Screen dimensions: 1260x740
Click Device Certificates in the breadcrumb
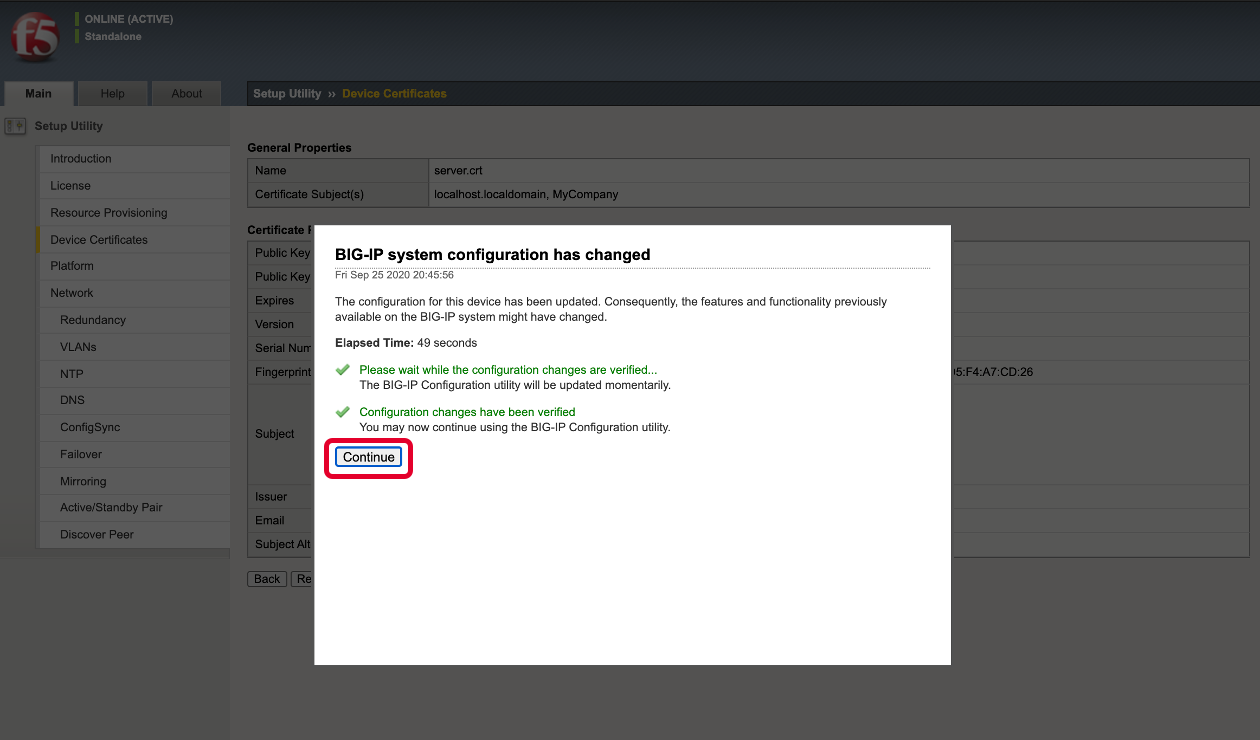click(394, 93)
